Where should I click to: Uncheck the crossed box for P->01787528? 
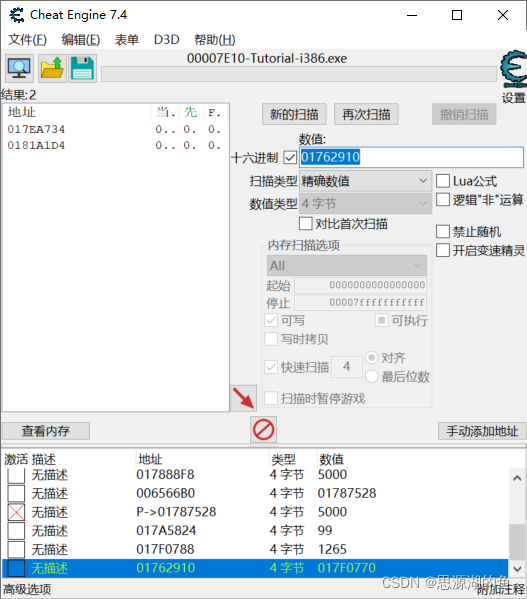pyautogui.click(x=16, y=512)
